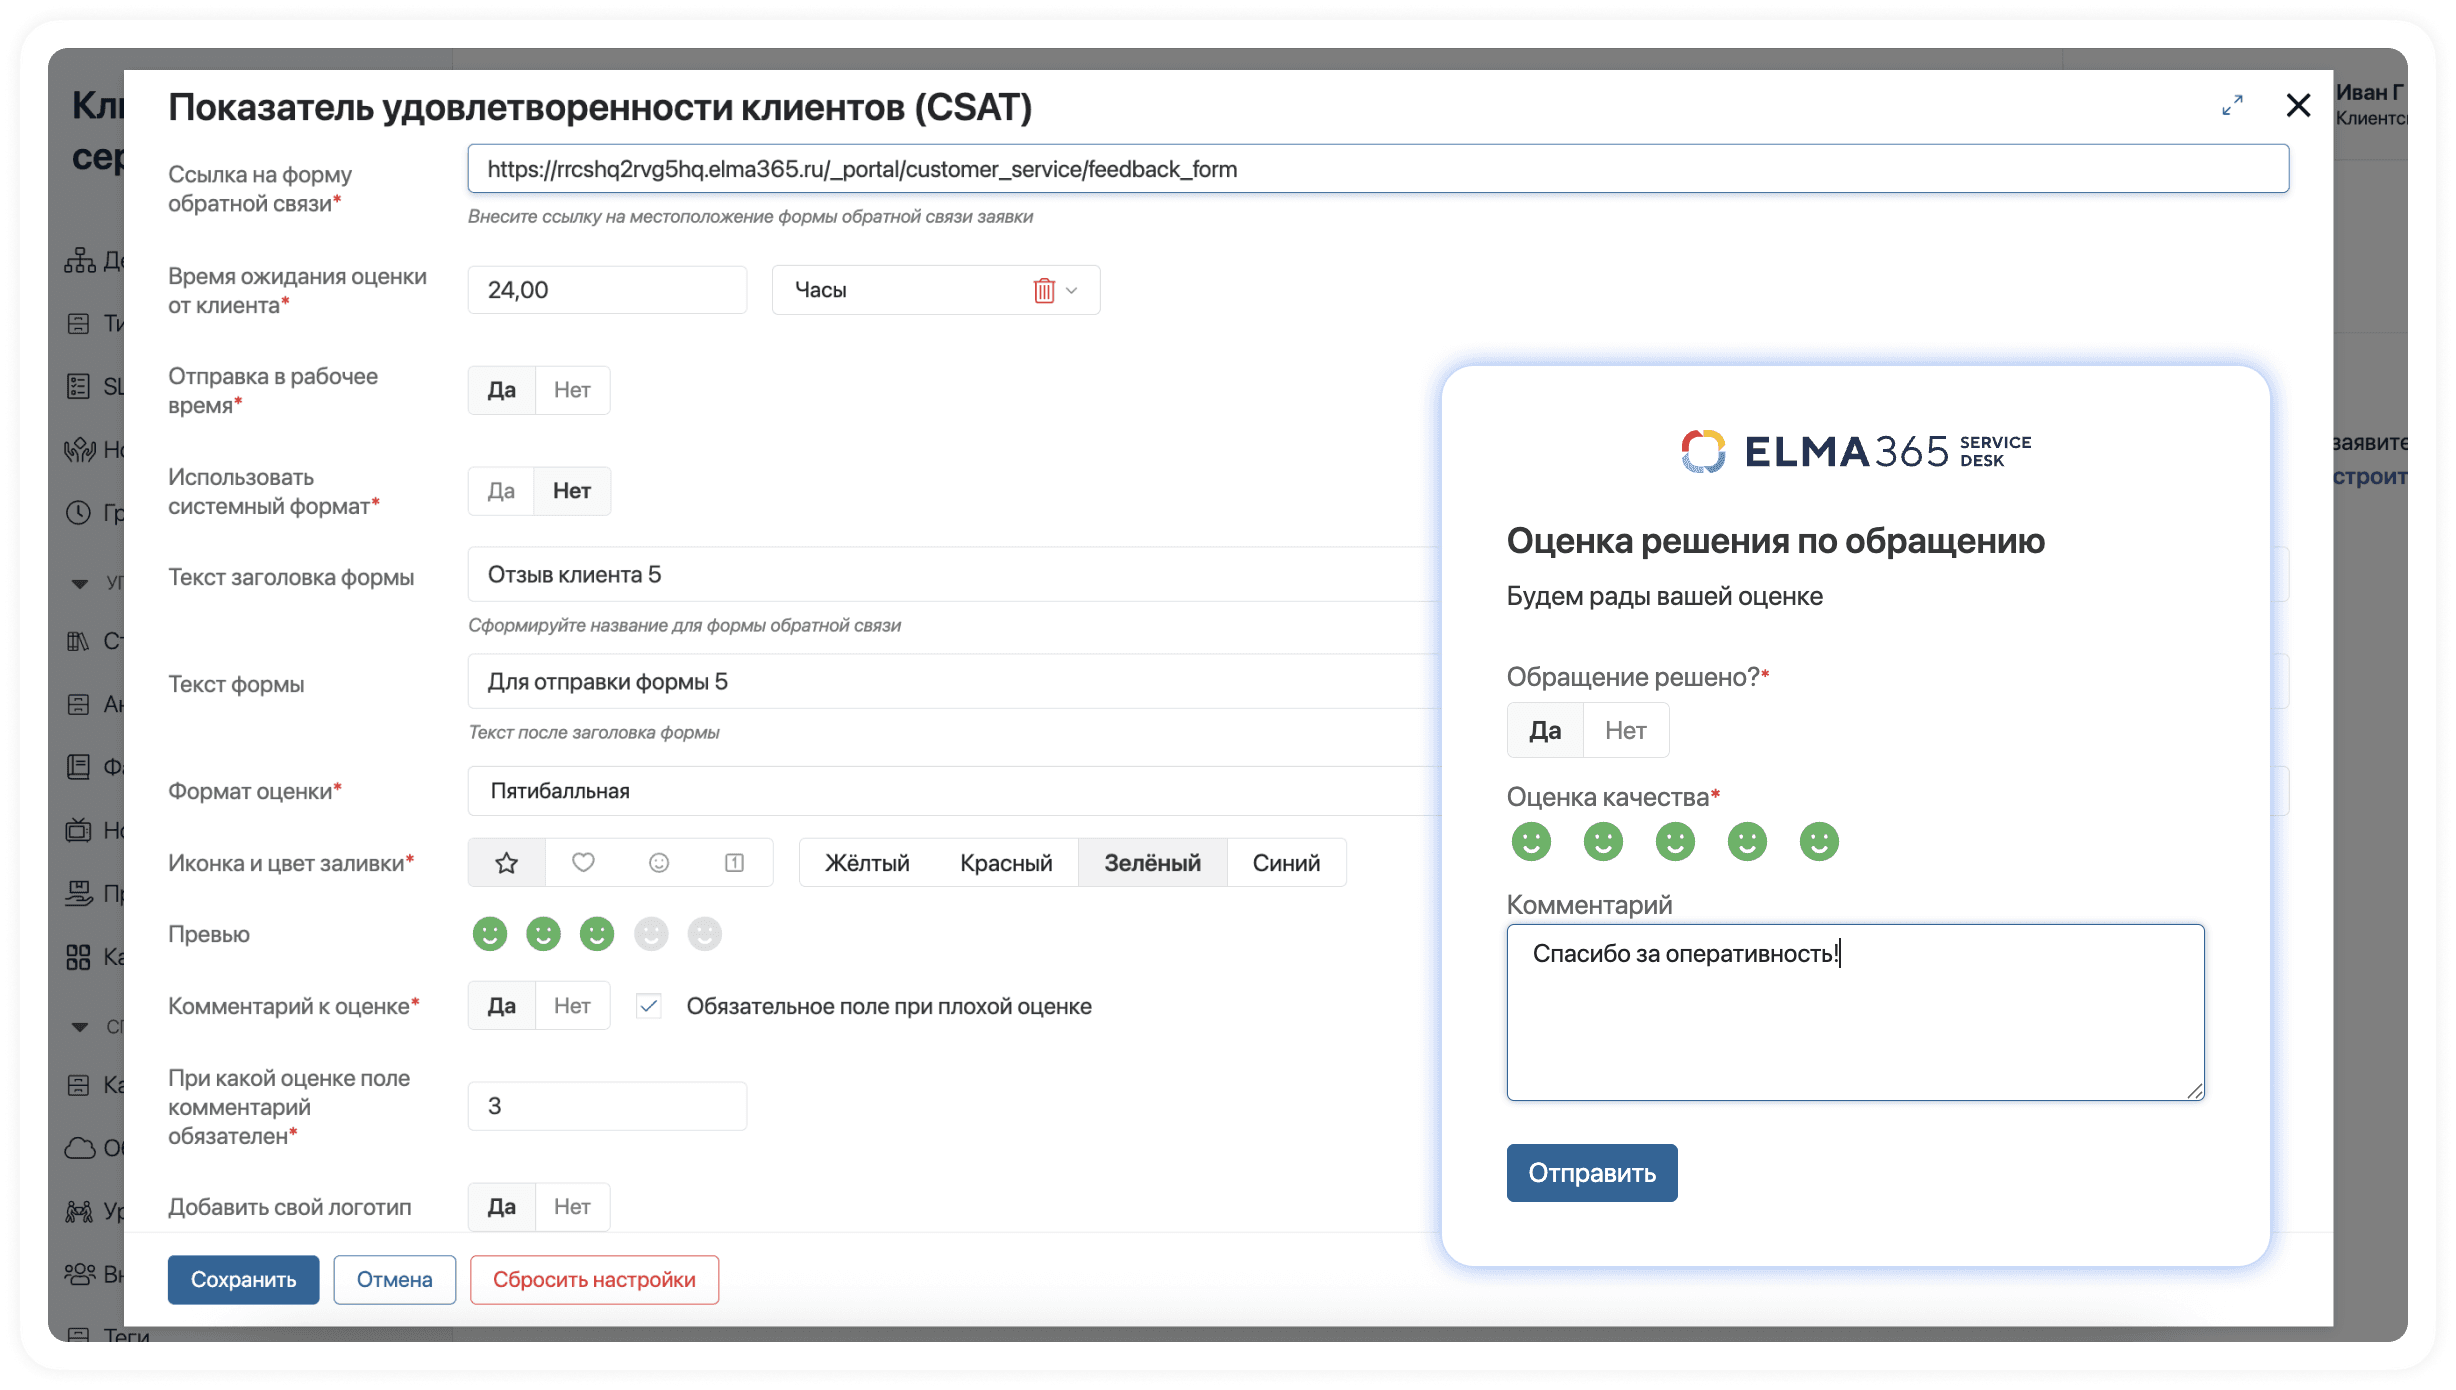Image resolution: width=2456 pixels, height=1390 pixels.
Task: Select the star rating icon
Action: click(506, 862)
